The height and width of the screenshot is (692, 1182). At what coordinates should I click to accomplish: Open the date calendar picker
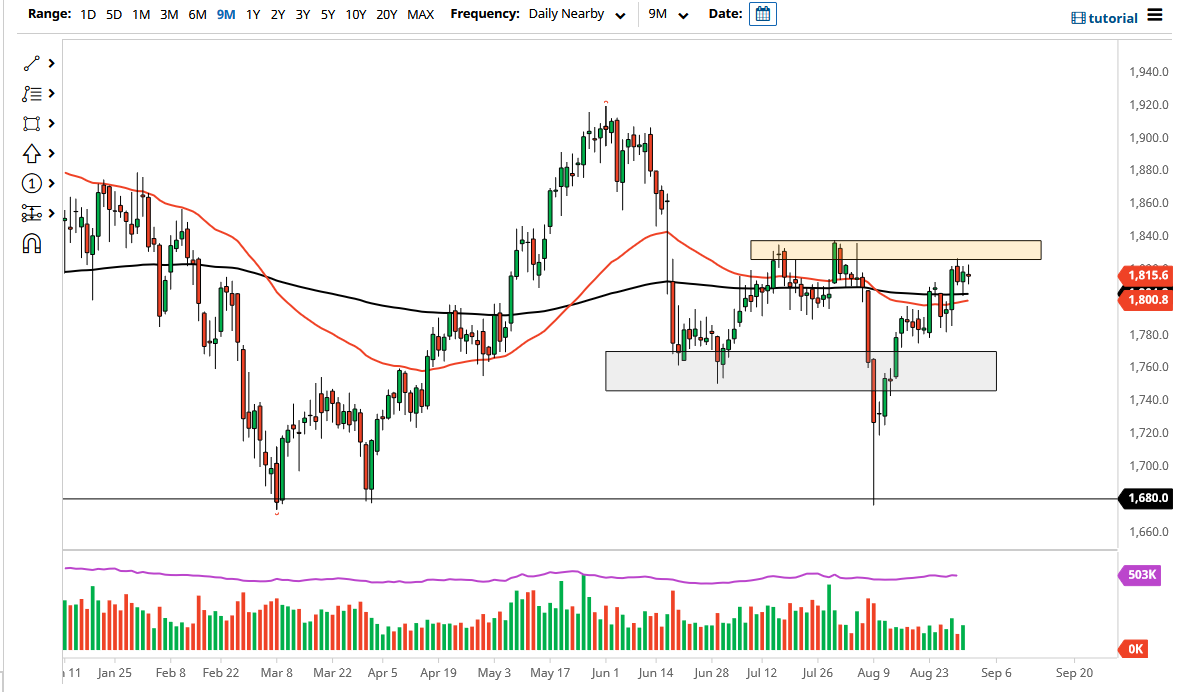[x=763, y=14]
